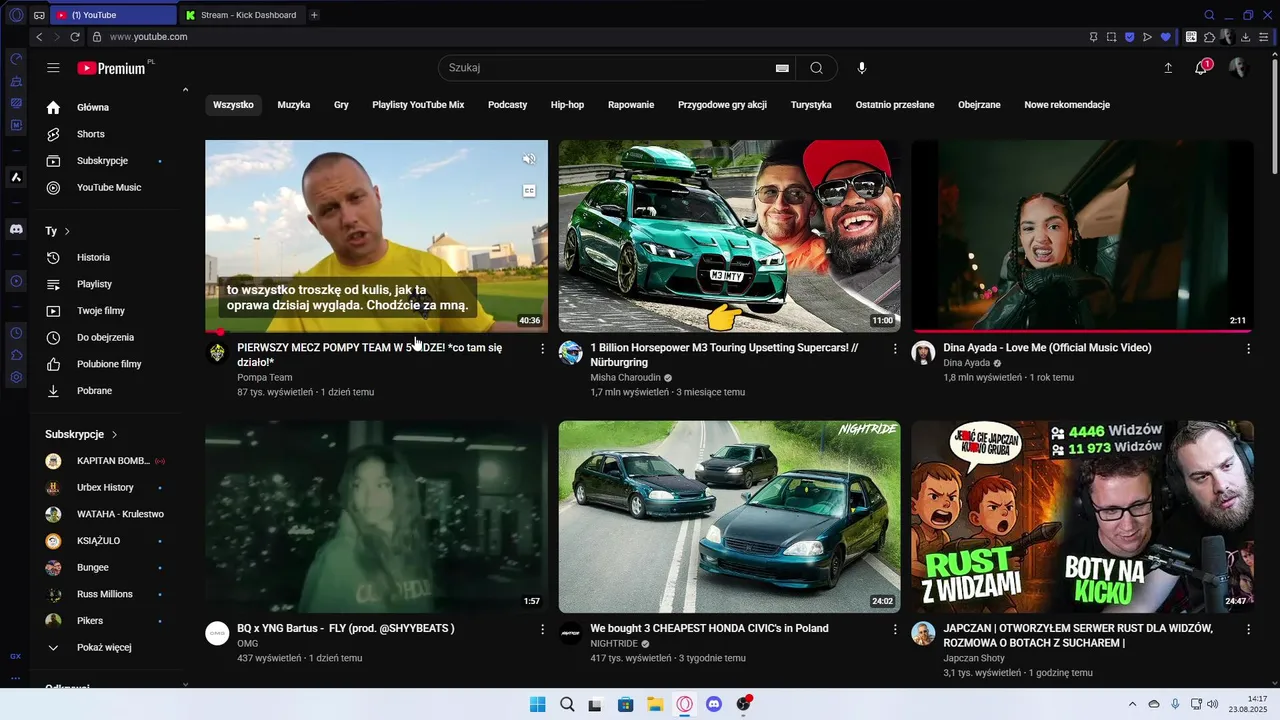Open Discord in Opera sidebar

pos(16,229)
